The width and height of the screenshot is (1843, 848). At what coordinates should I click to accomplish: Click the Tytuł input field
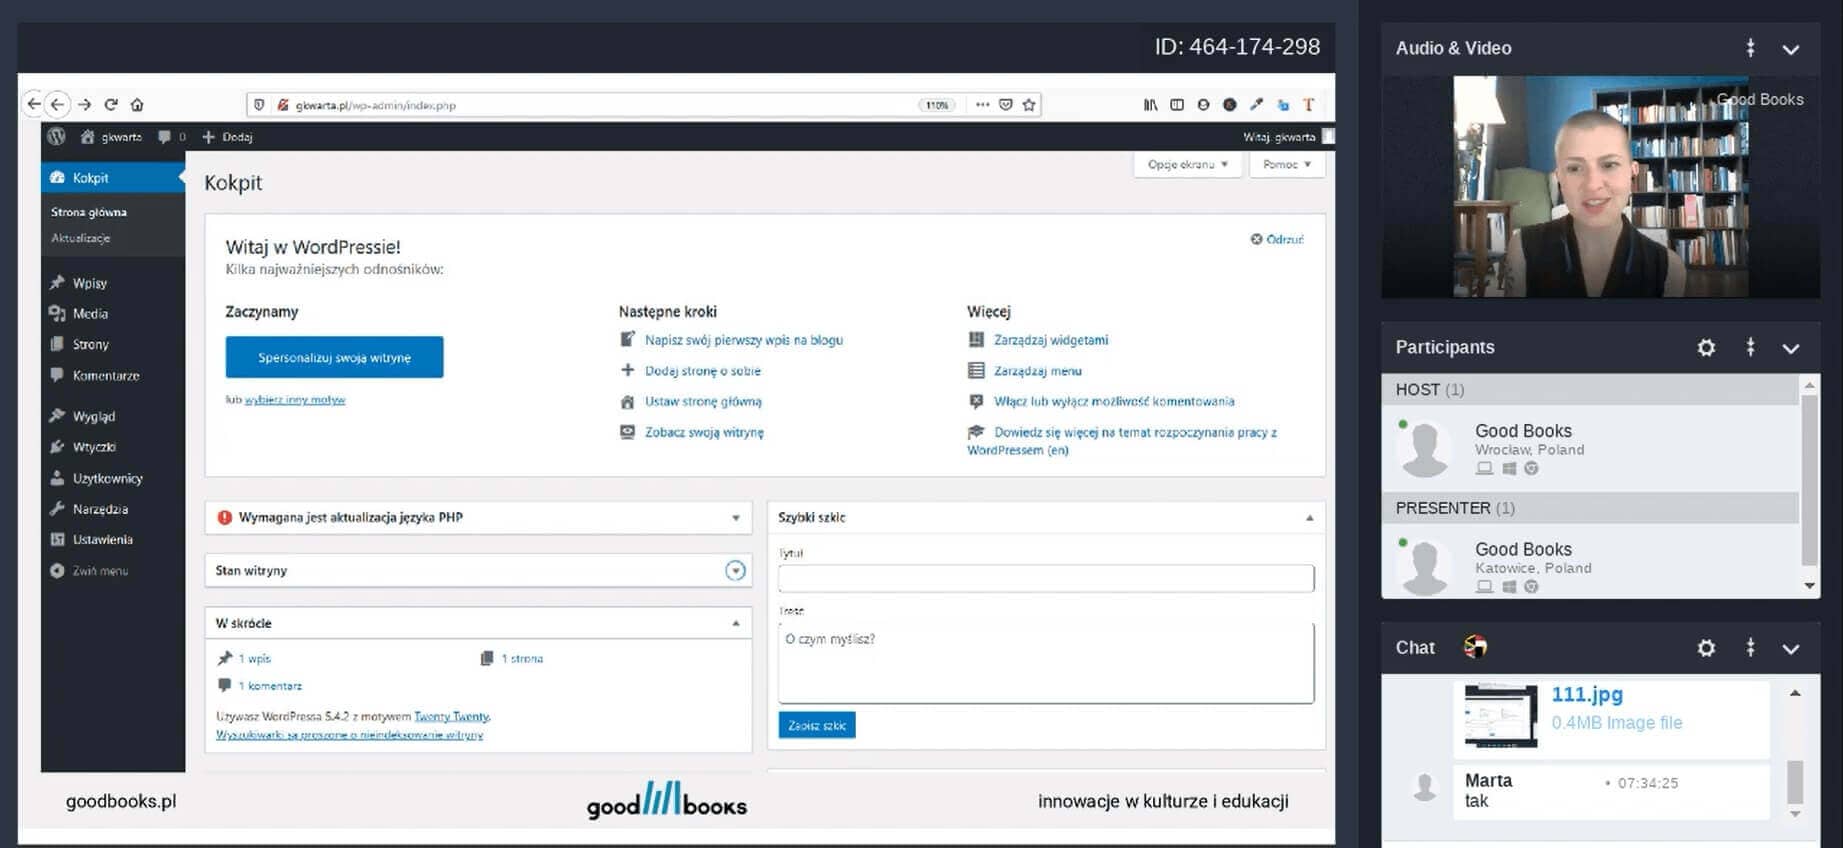(x=1046, y=578)
